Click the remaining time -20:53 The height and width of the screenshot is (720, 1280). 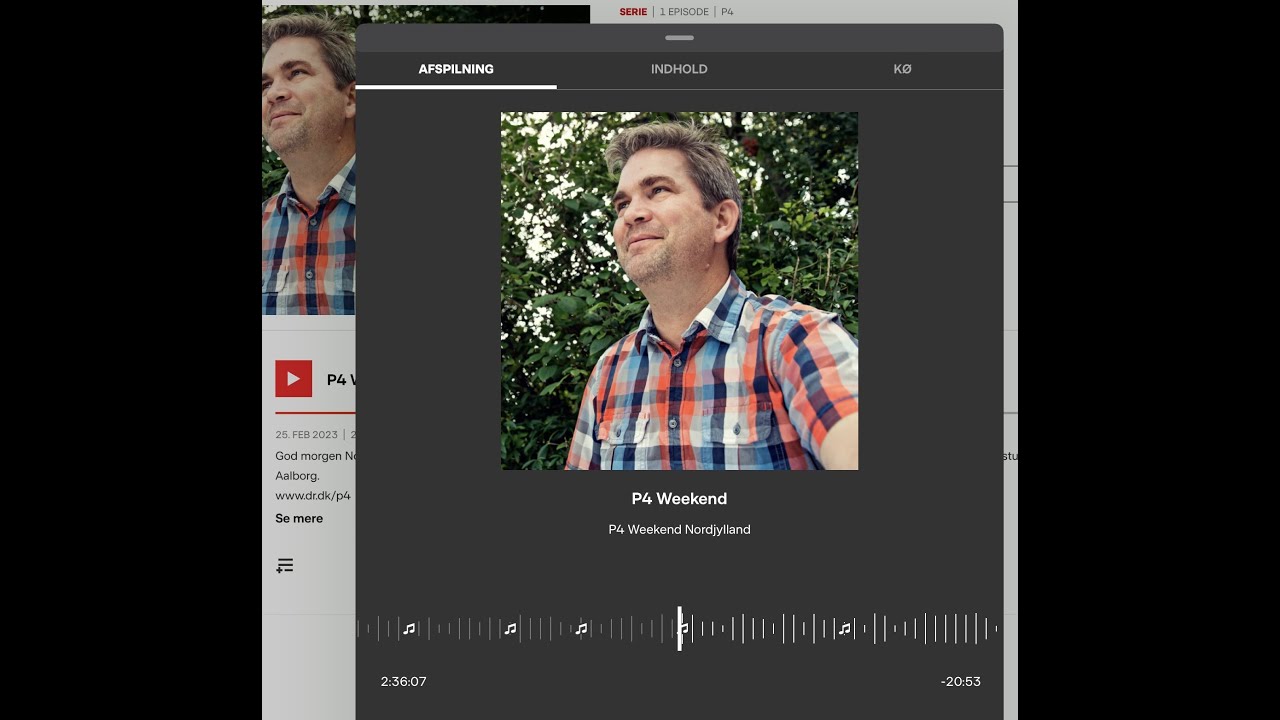click(x=960, y=681)
